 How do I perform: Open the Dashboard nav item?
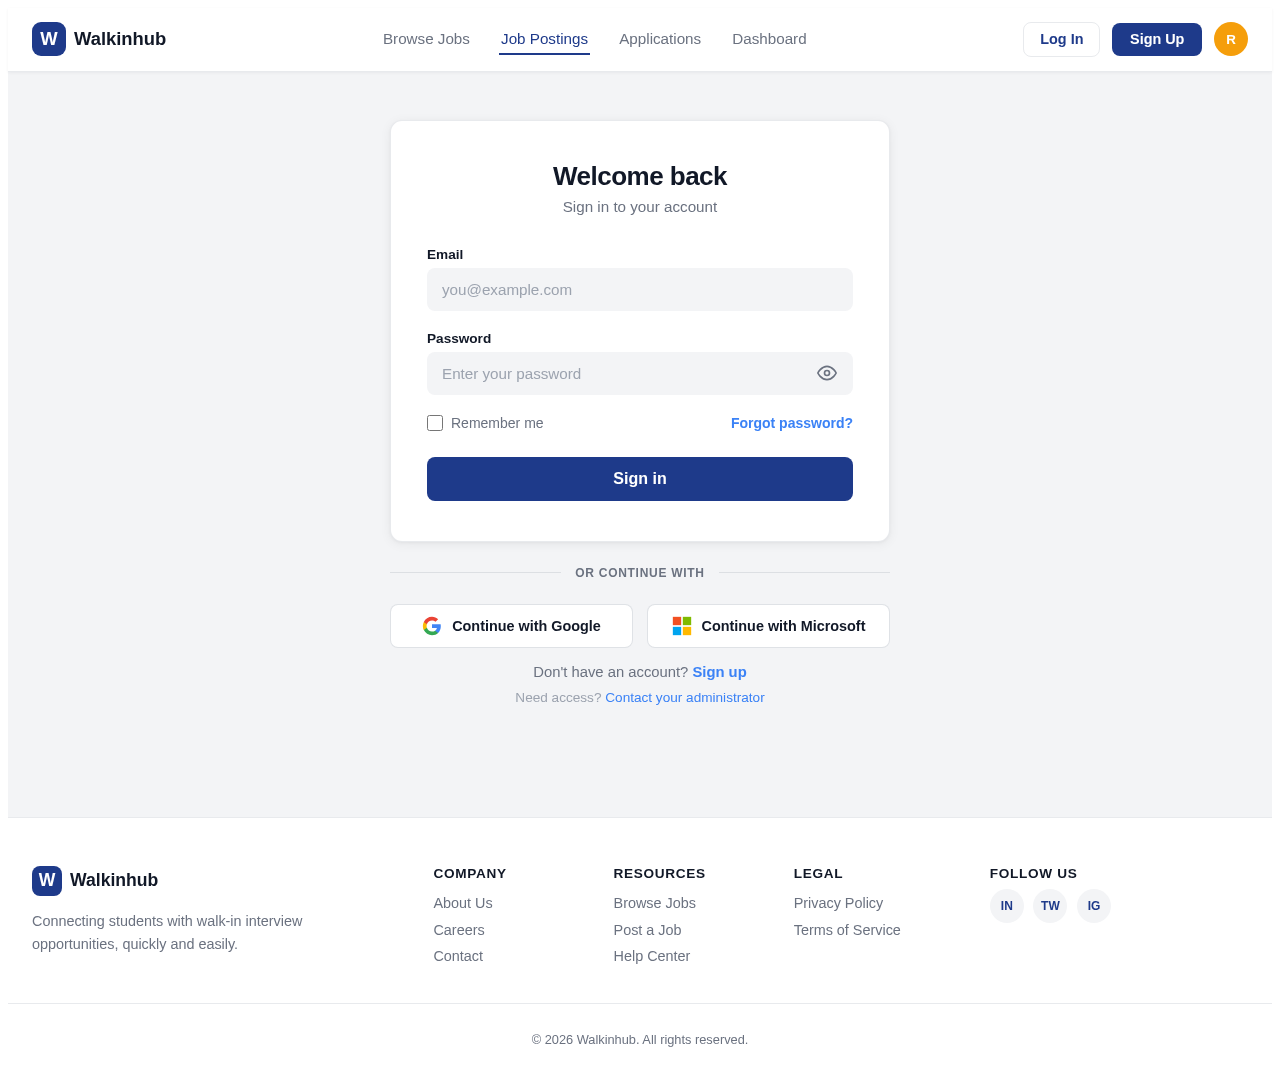click(769, 39)
